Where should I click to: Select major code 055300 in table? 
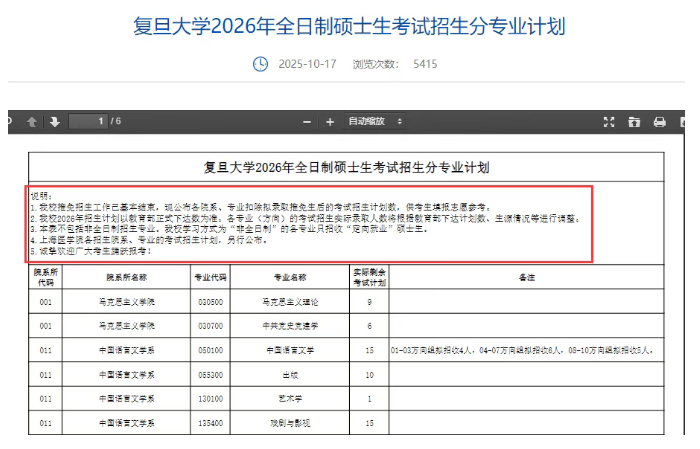tap(210, 375)
